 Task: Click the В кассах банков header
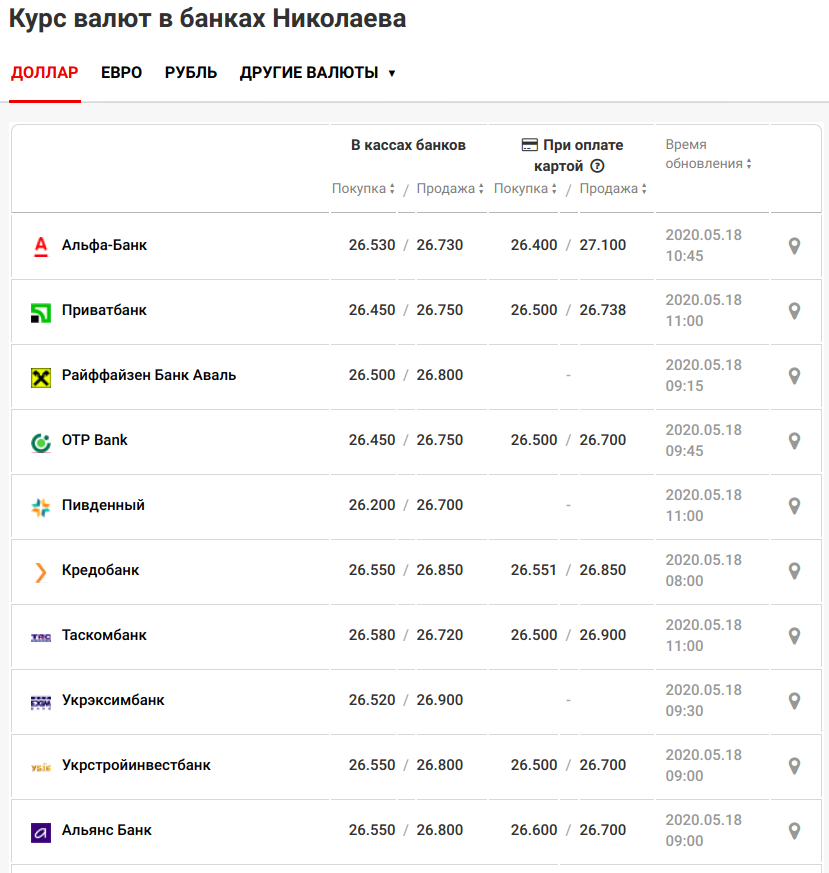[x=408, y=145]
